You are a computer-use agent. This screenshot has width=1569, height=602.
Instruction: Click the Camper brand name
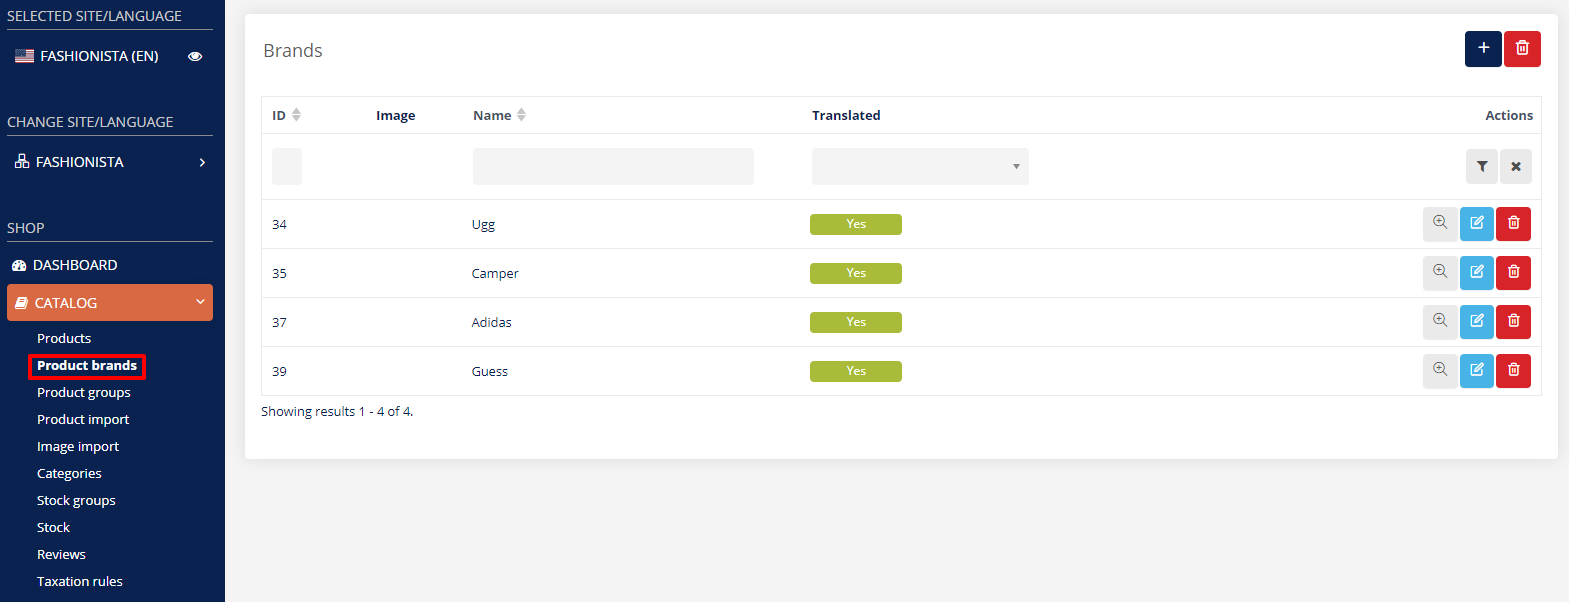pos(495,274)
